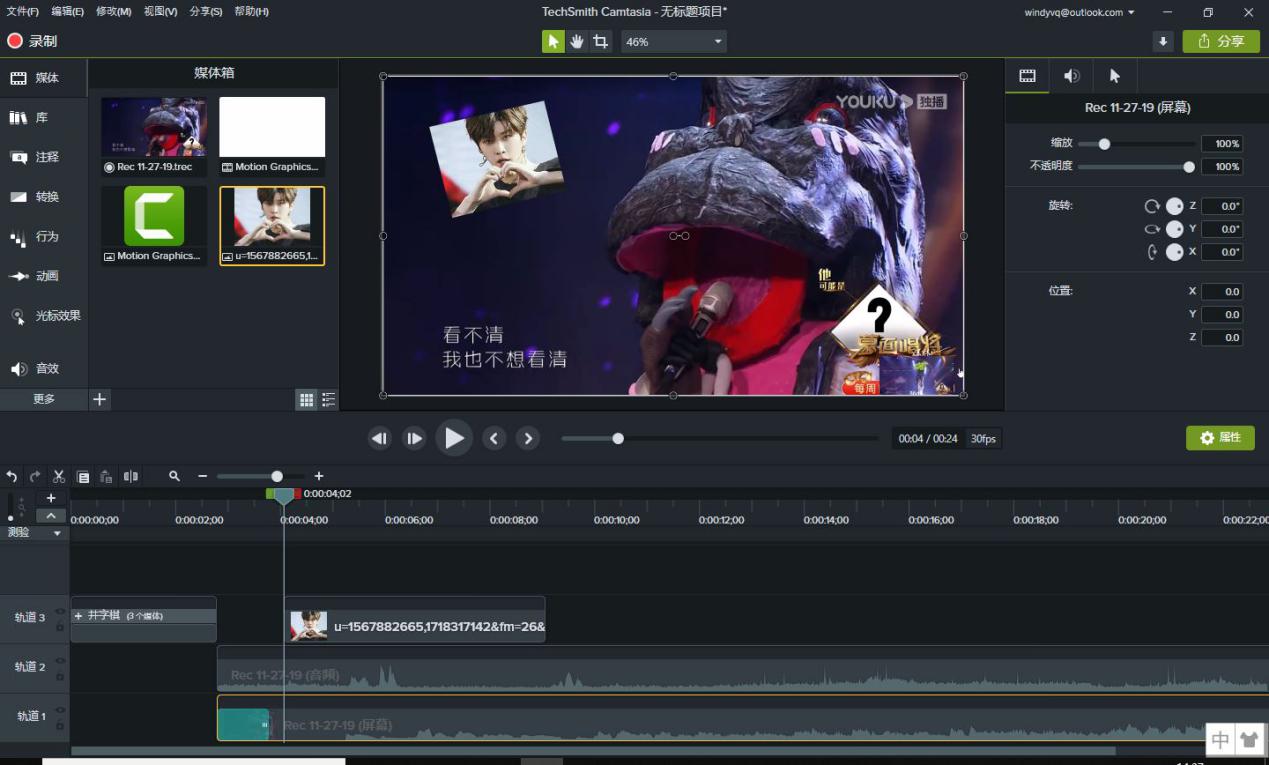Switch to audio properties tab
The image size is (1269, 765).
[1071, 76]
